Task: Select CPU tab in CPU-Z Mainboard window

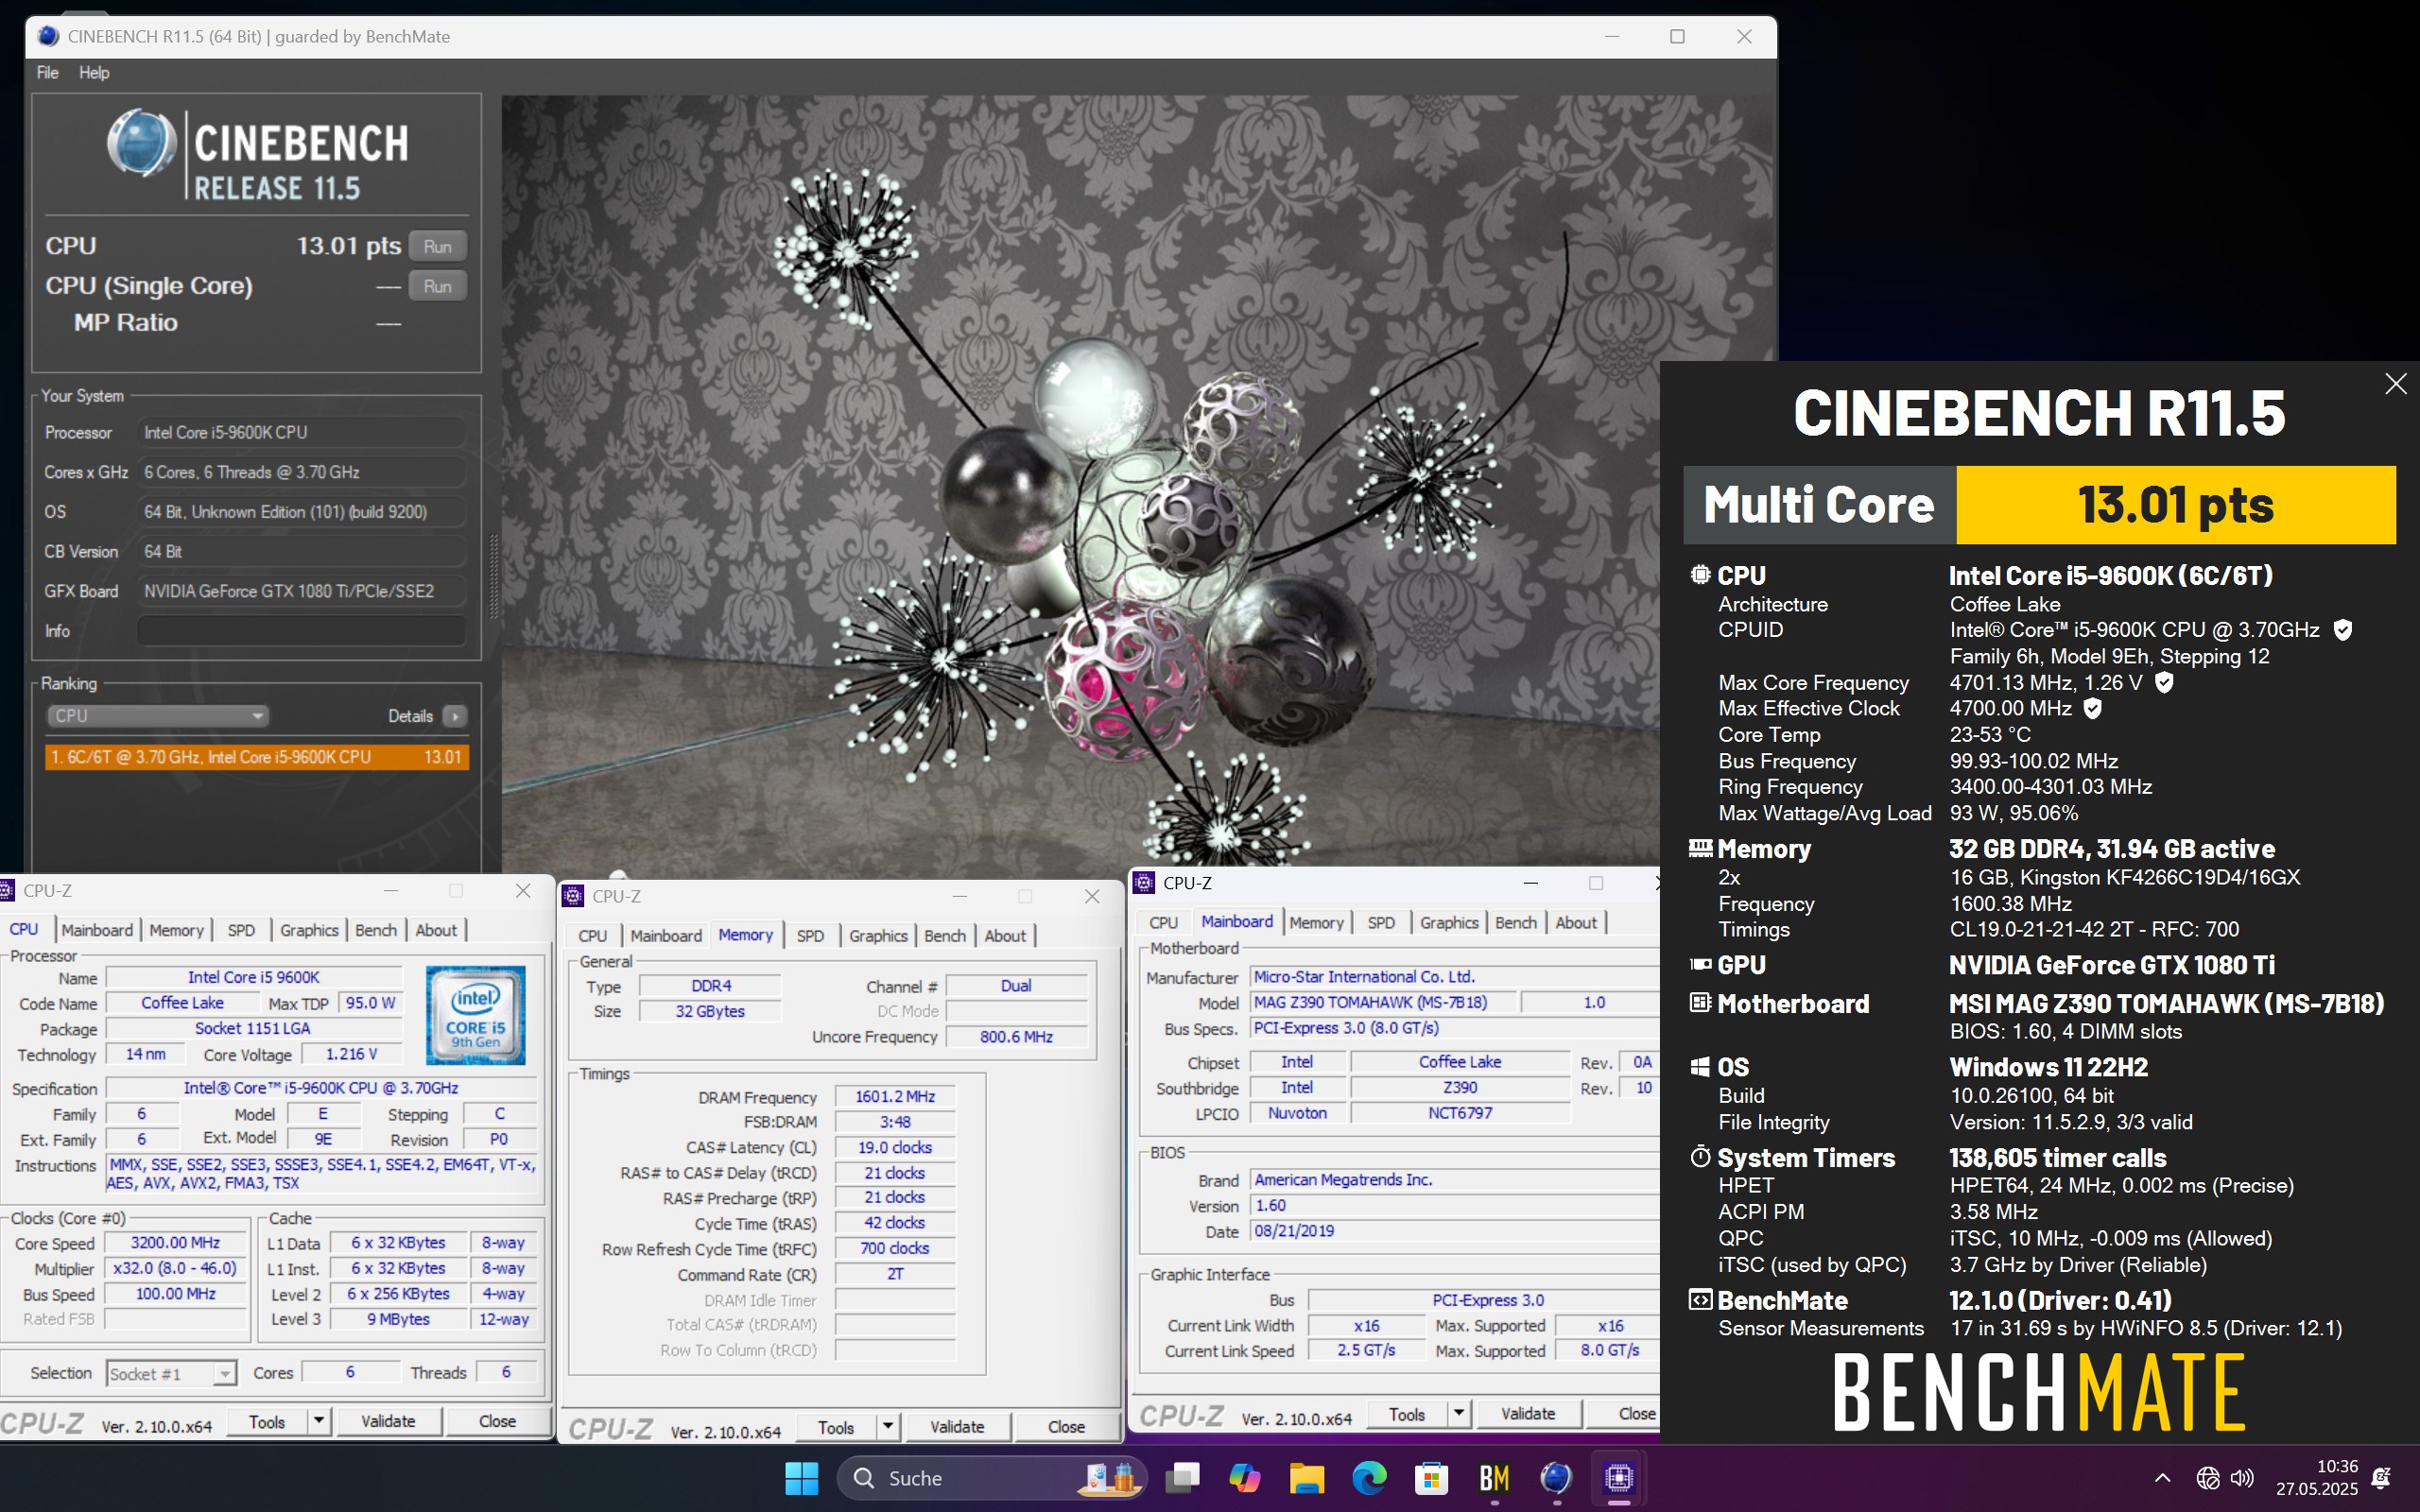Action: point(1163,923)
